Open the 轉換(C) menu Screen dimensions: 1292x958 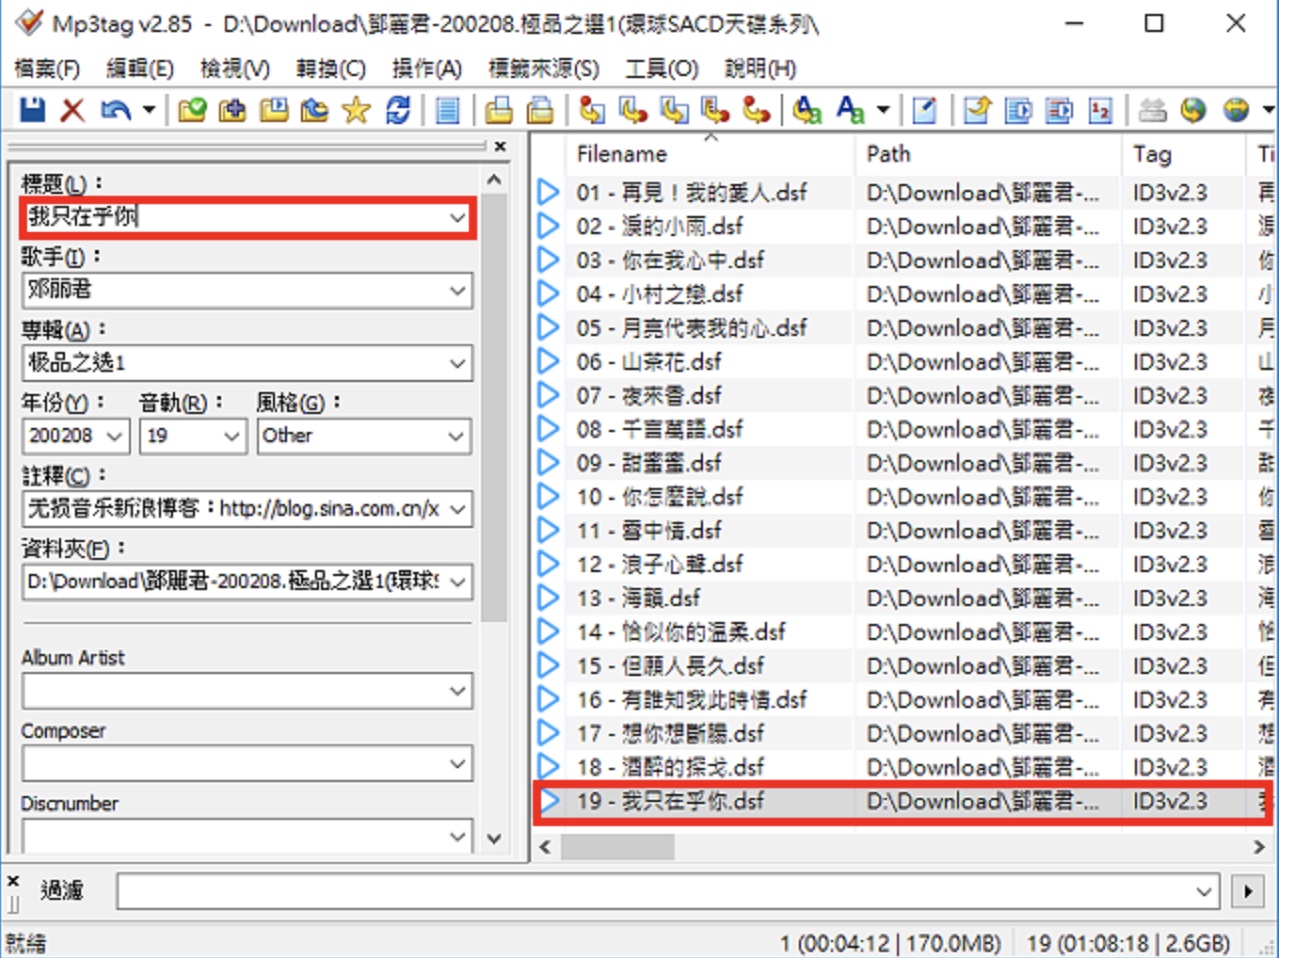330,68
